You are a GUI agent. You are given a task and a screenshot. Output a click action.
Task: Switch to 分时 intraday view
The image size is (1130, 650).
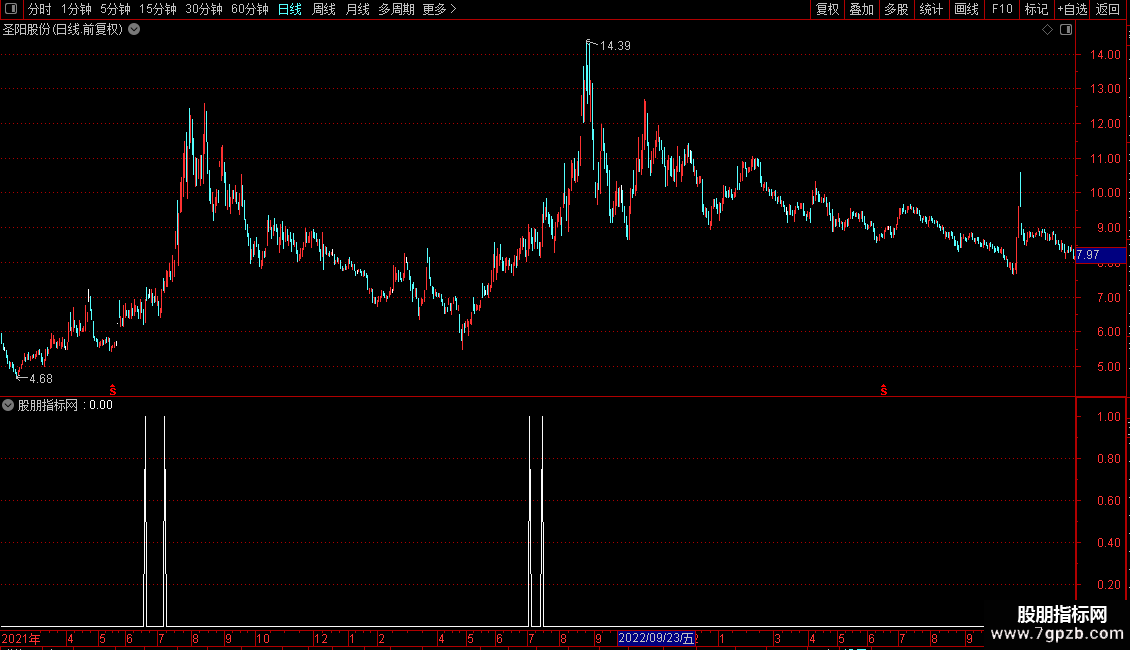pos(40,9)
